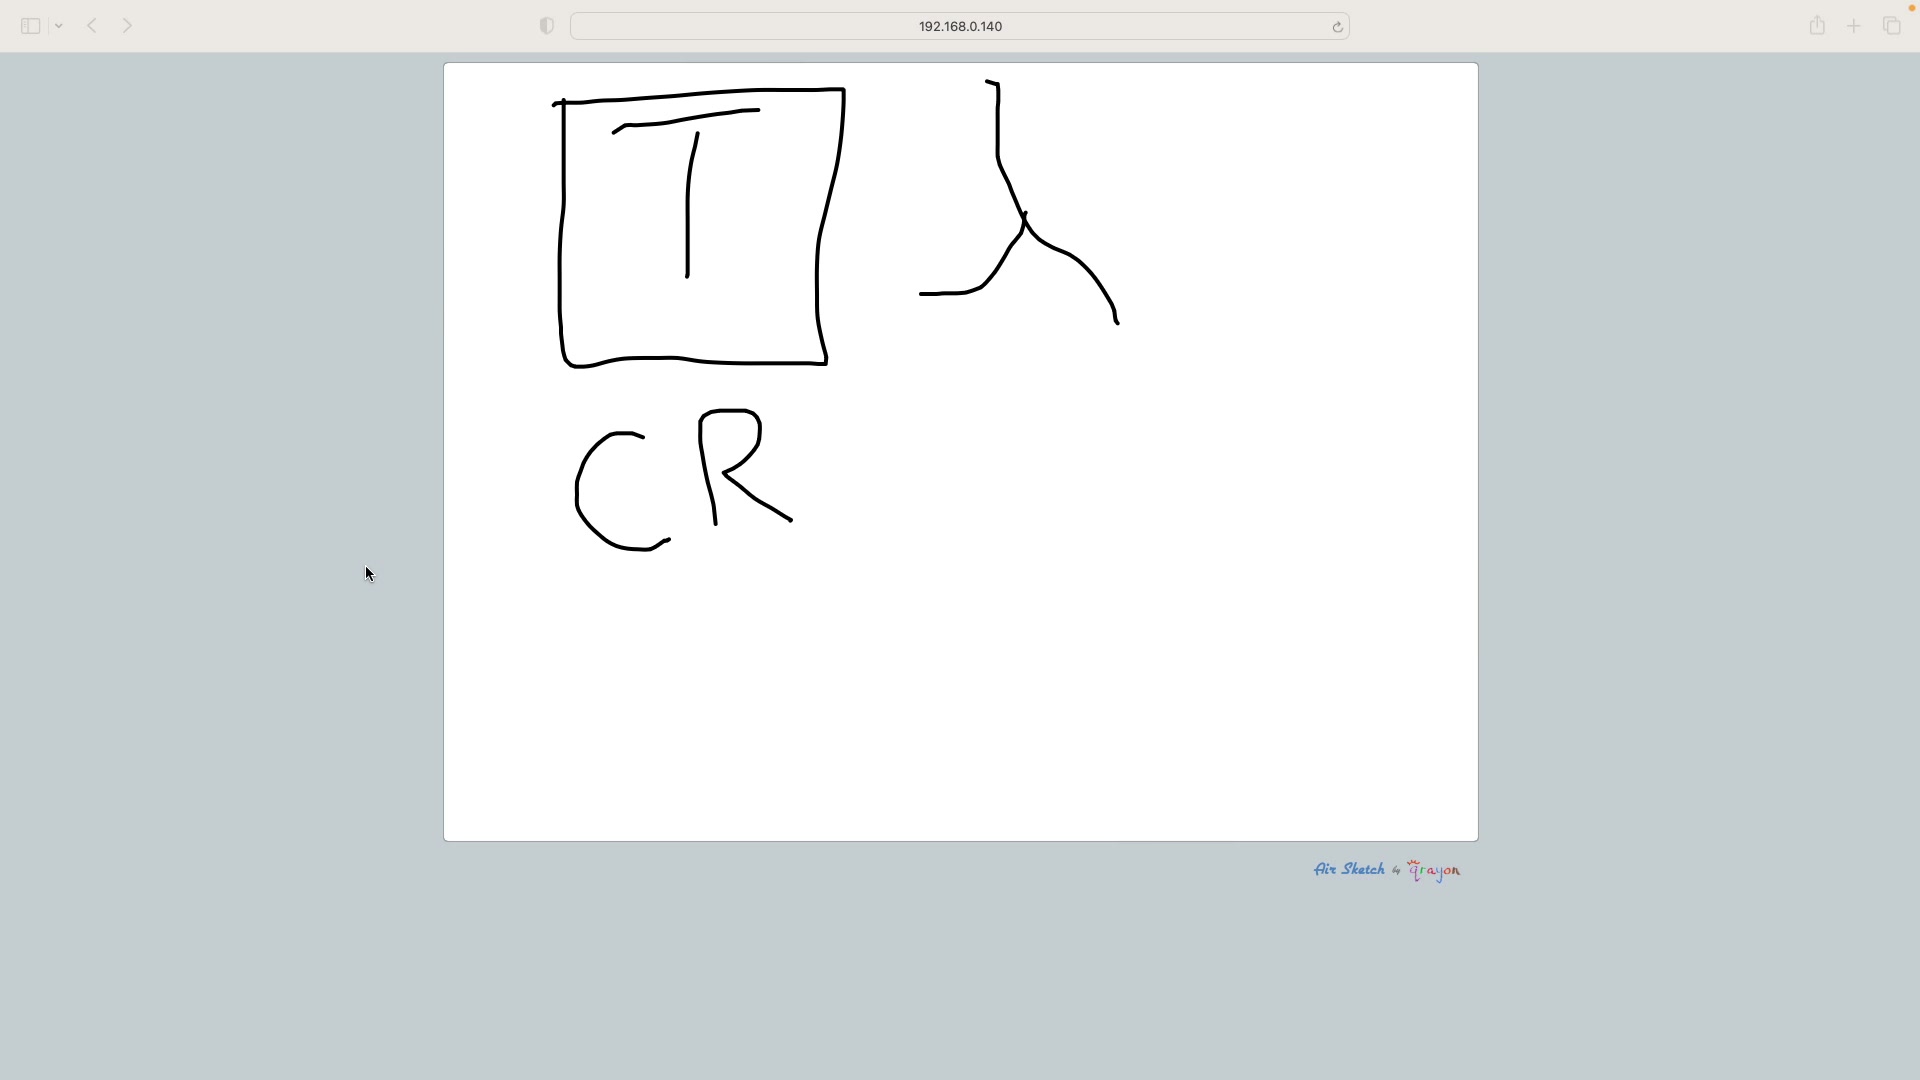Click the hand-drawn letter C
Viewport: 1920px width, 1080px height.
578,490
